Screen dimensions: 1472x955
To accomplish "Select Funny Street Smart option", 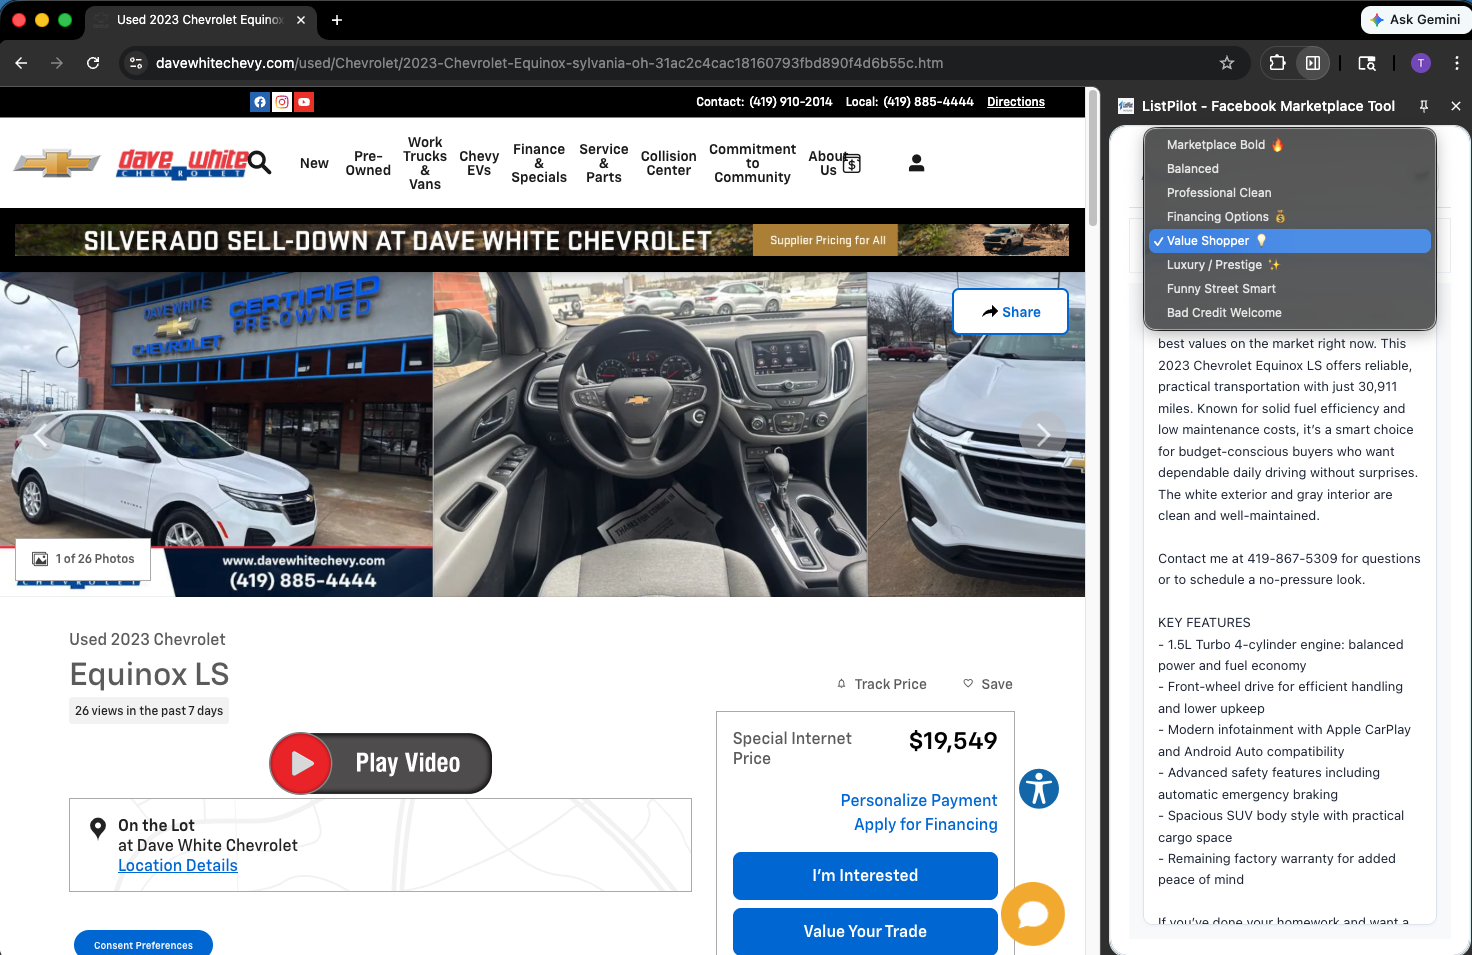I will [x=1290, y=289].
